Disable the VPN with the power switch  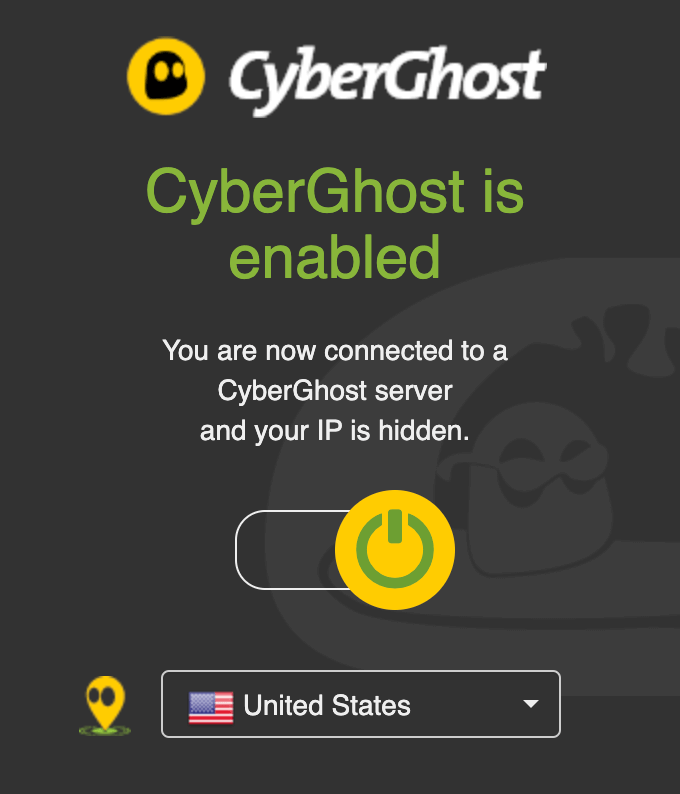[x=345, y=550]
